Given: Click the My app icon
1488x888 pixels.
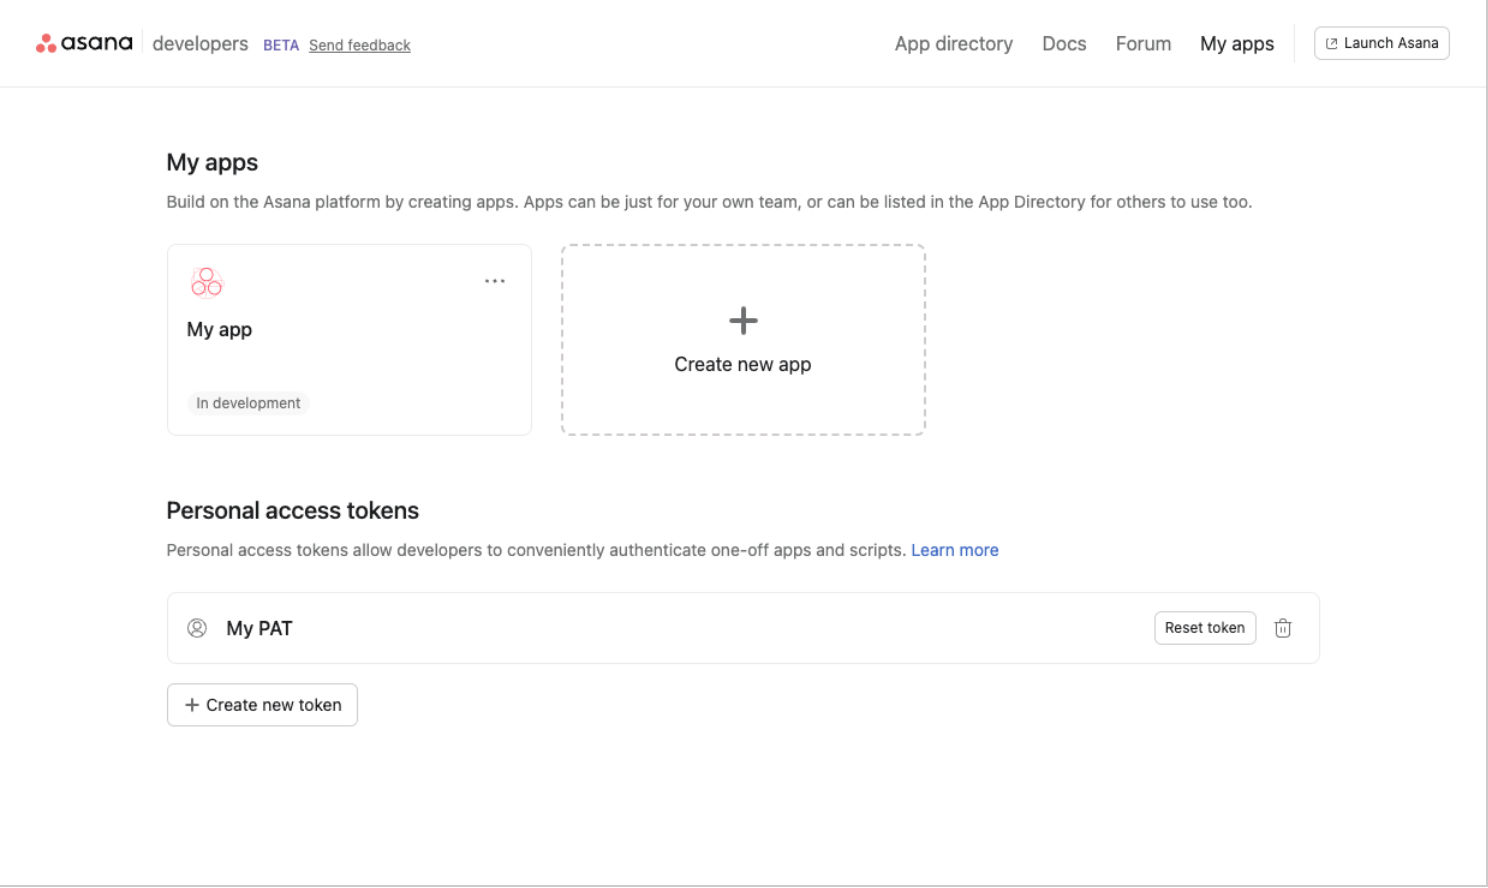Looking at the screenshot, I should pyautogui.click(x=206, y=282).
